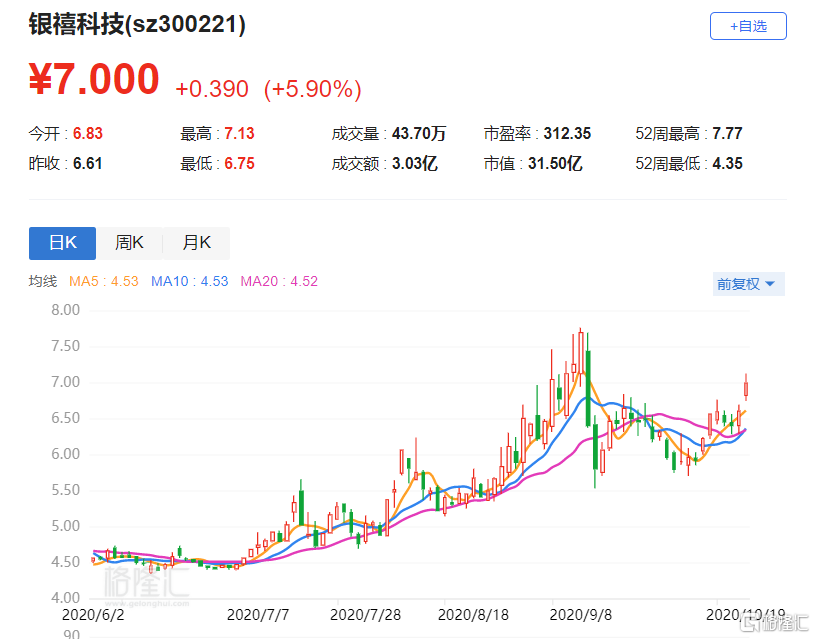Switch to the 周K weekly chart tab
Image resolution: width=815 pixels, height=639 pixels.
click(129, 243)
